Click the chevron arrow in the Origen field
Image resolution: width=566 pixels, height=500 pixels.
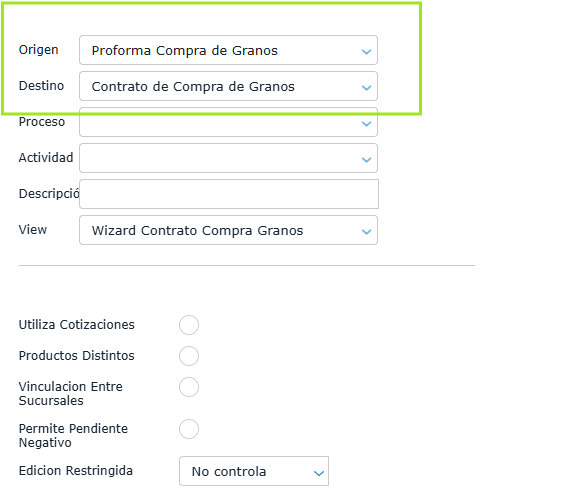366,52
